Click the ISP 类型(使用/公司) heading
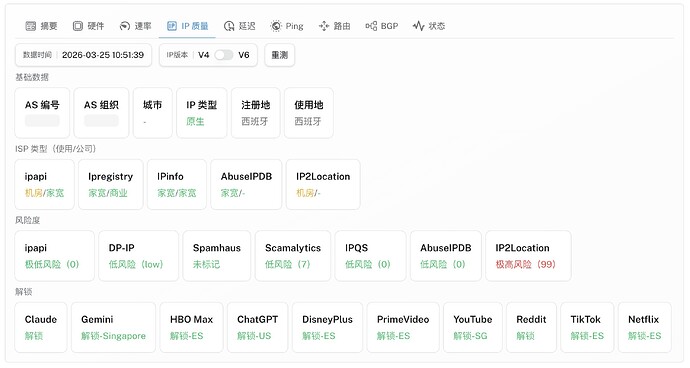The width and height of the screenshot is (690, 368). coord(55,149)
